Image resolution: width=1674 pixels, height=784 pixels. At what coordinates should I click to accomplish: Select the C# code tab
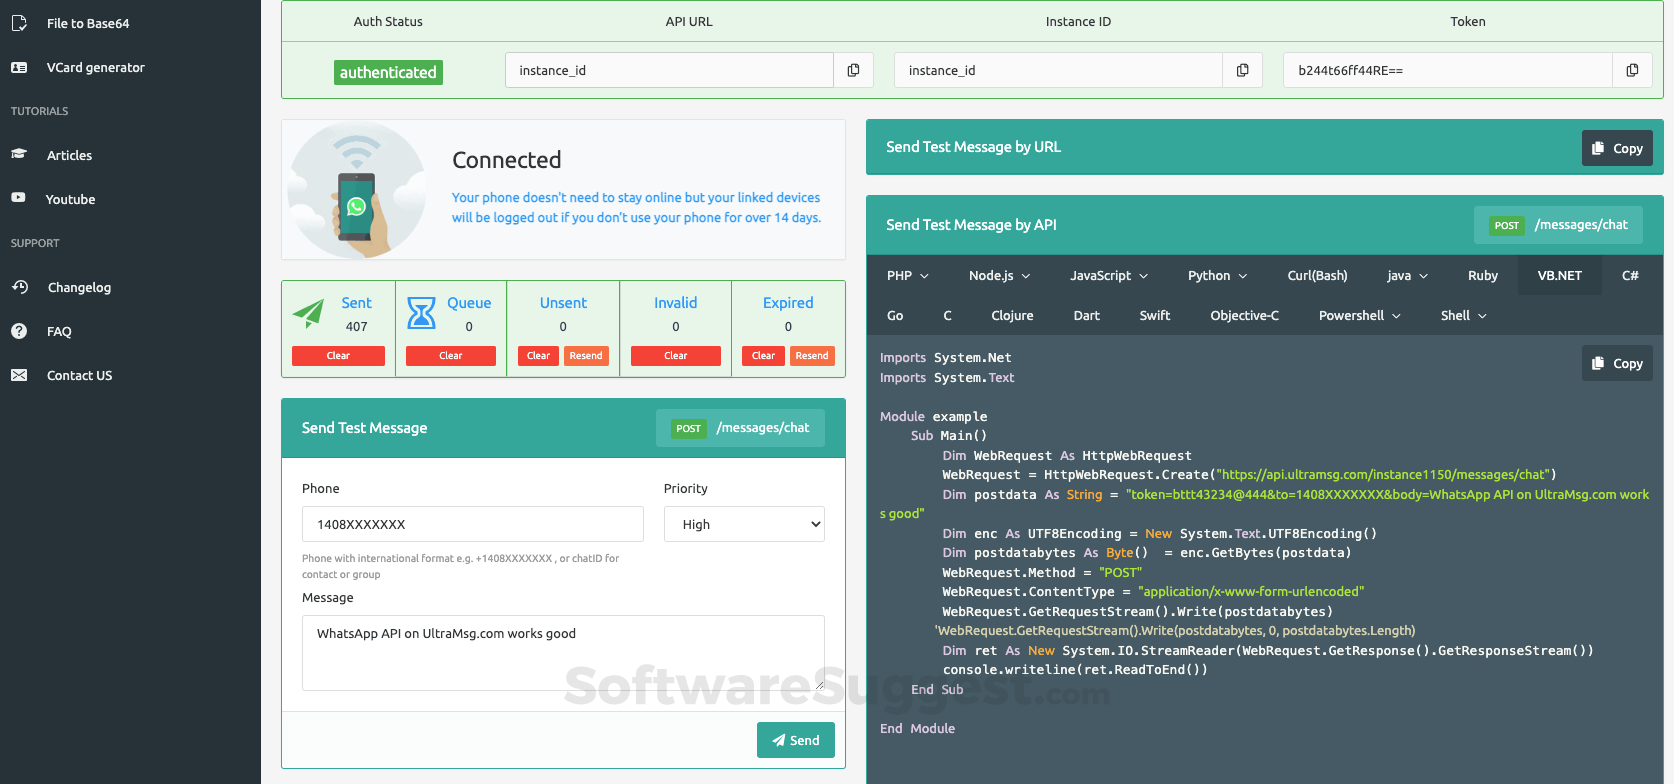click(1629, 276)
